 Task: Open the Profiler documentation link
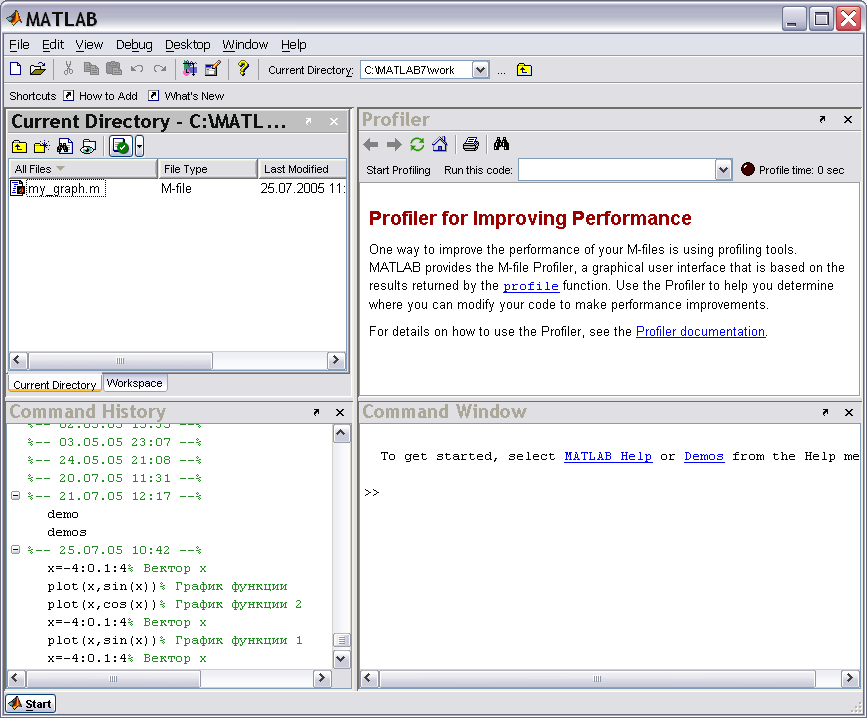[x=701, y=332]
